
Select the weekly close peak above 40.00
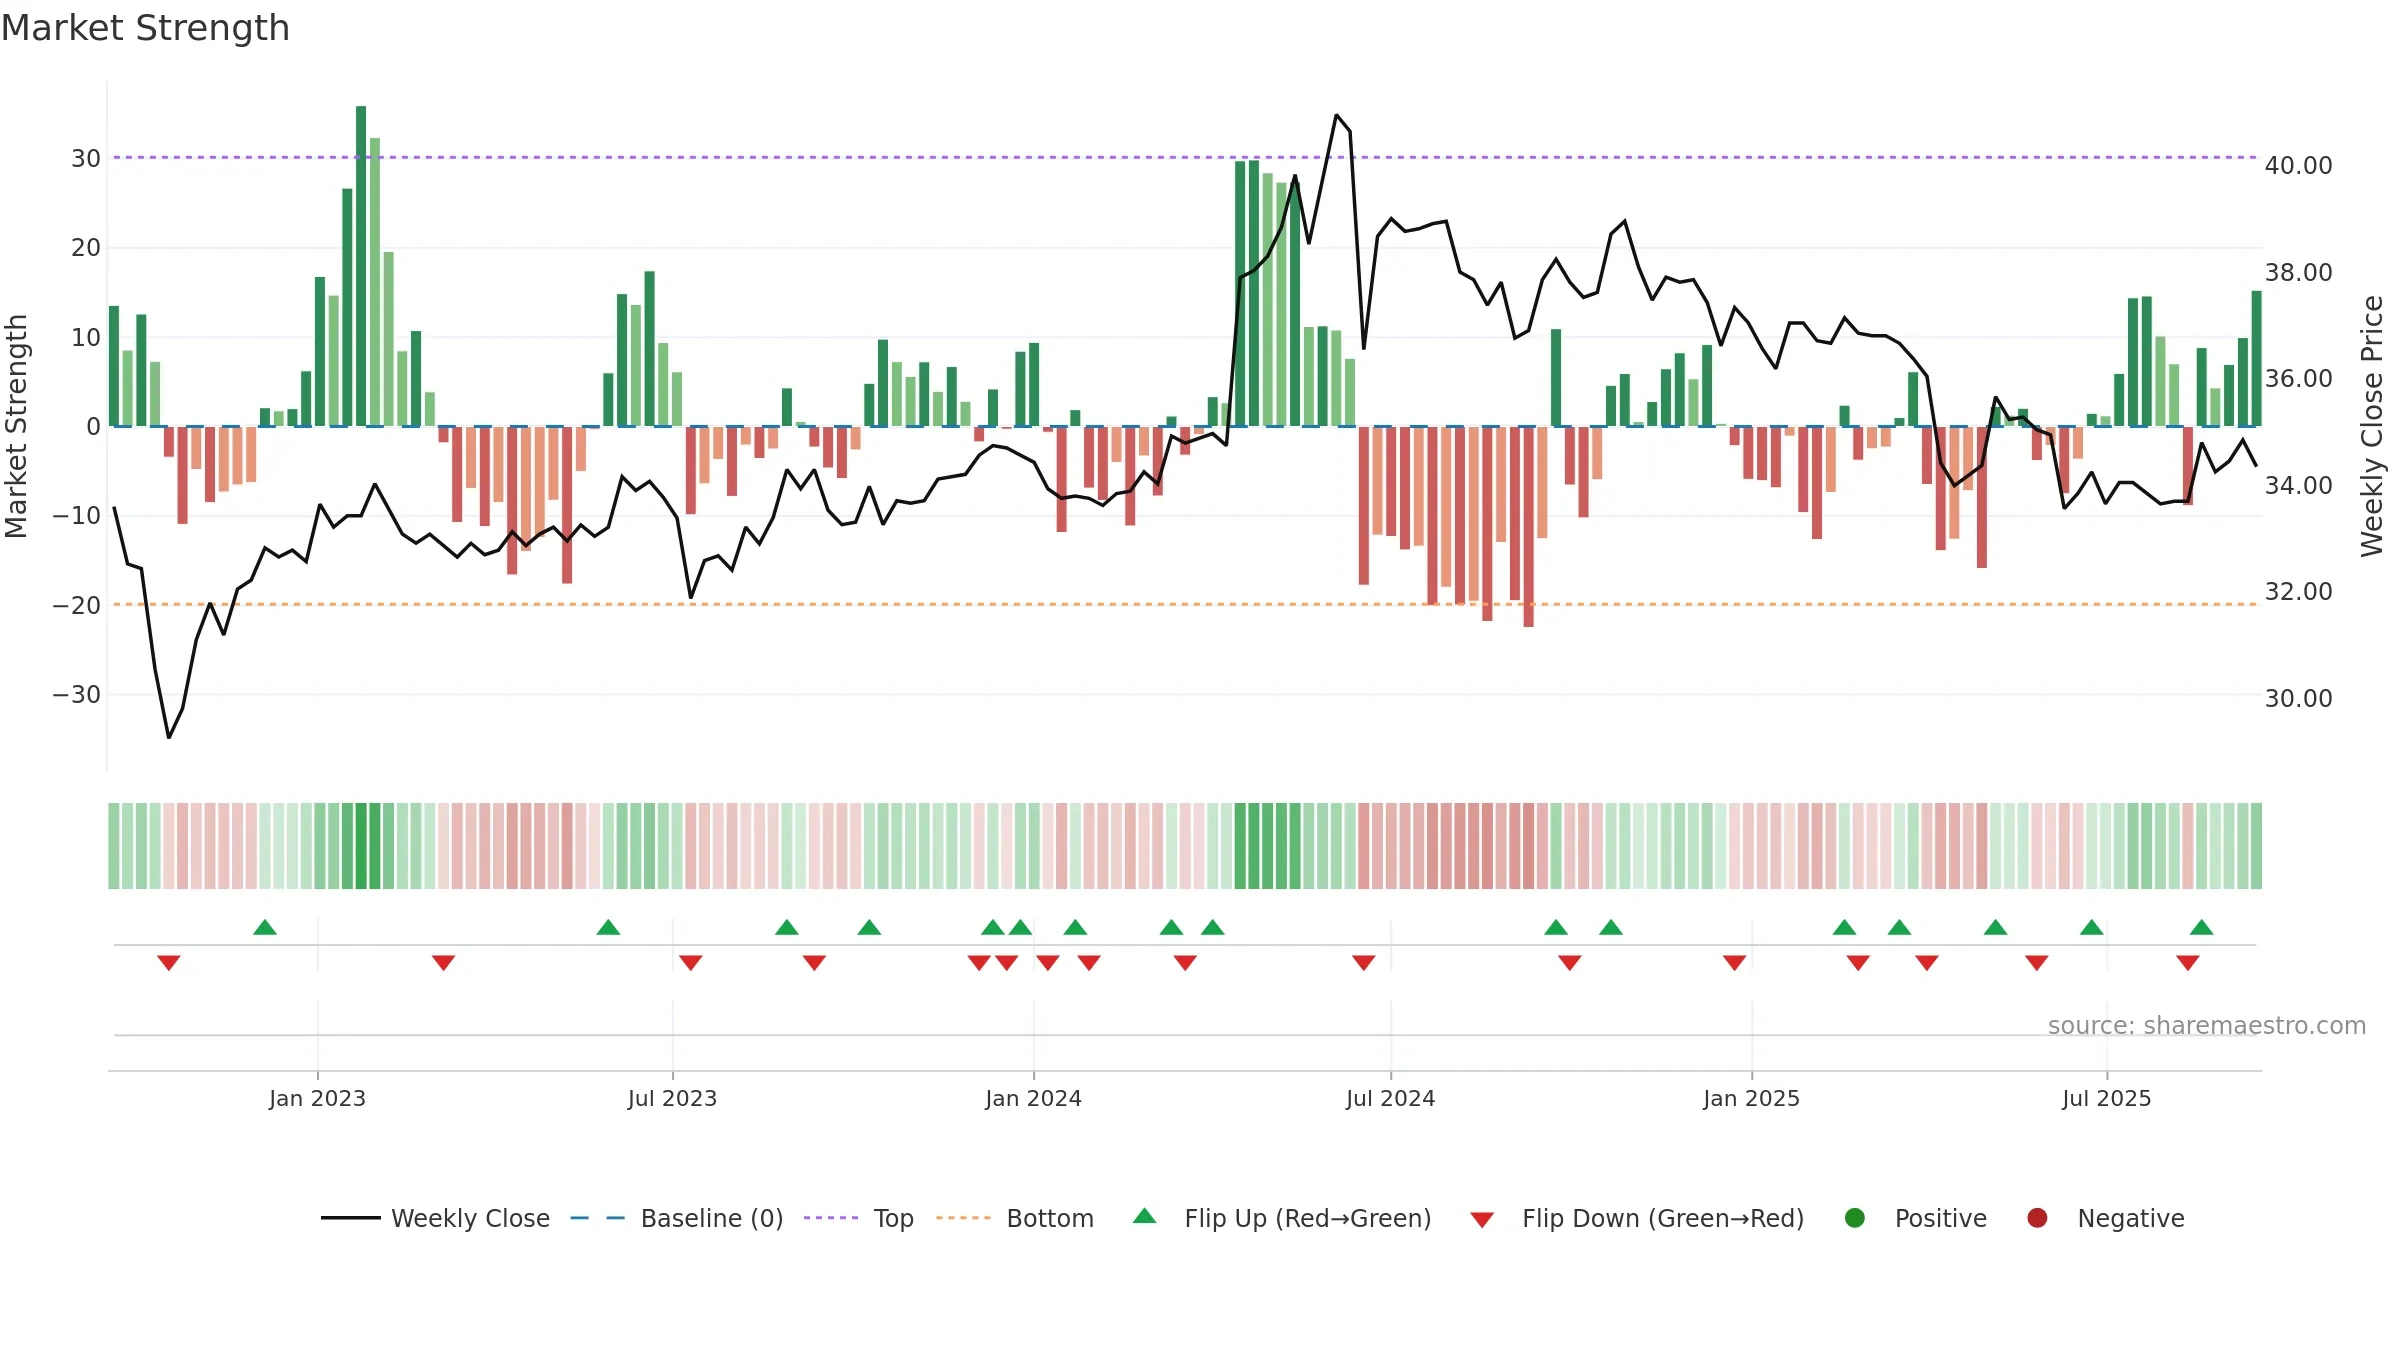(1336, 115)
